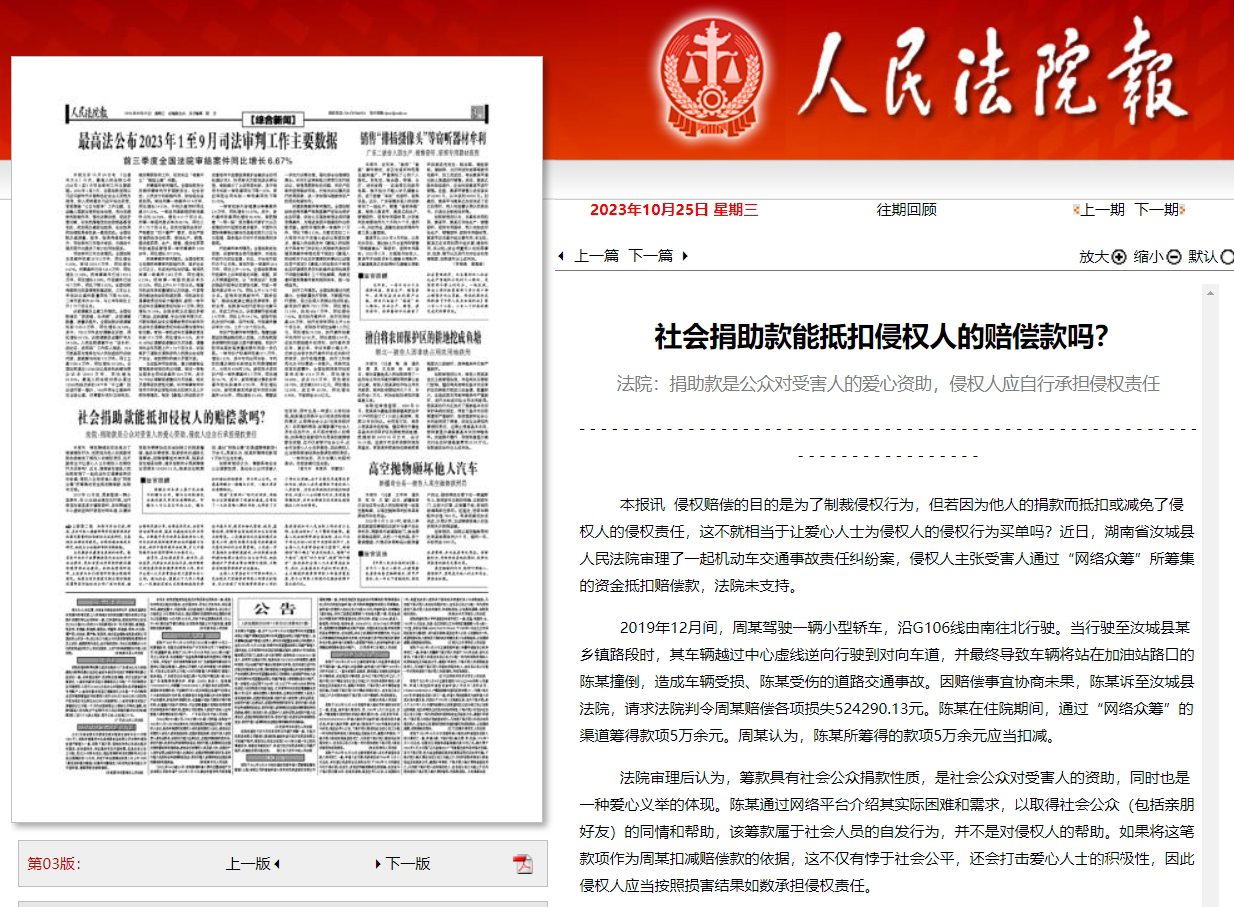Open the PDF download icon for page 03
This screenshot has width=1234, height=907.
523,864
